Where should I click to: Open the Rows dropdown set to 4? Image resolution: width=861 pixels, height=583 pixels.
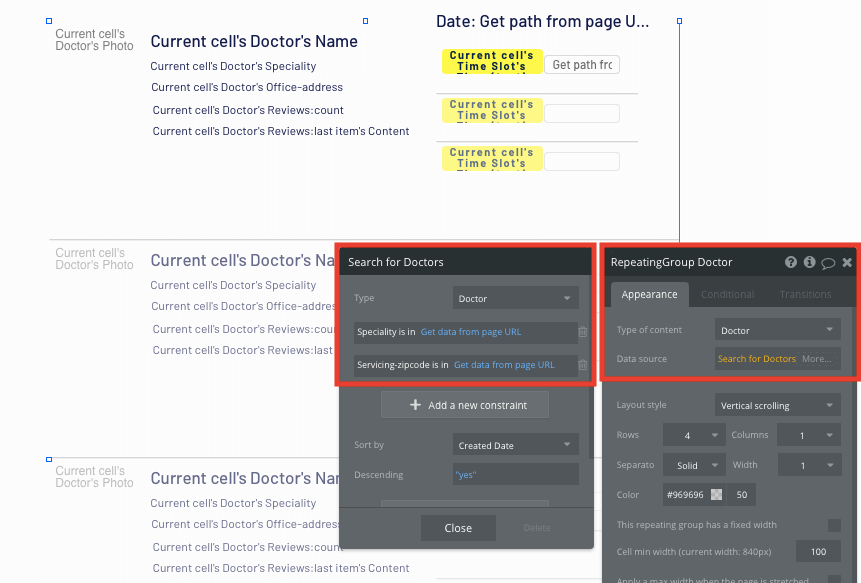(x=693, y=434)
